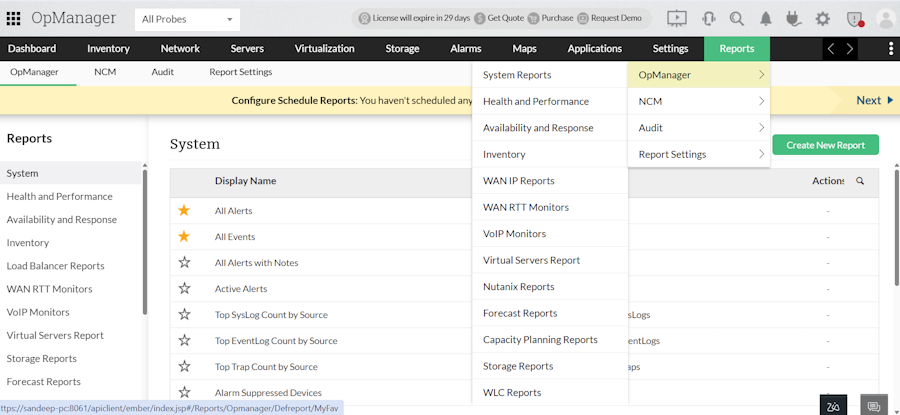Choose Nutanix Reports menu item
900x415 pixels.
[x=550, y=286]
